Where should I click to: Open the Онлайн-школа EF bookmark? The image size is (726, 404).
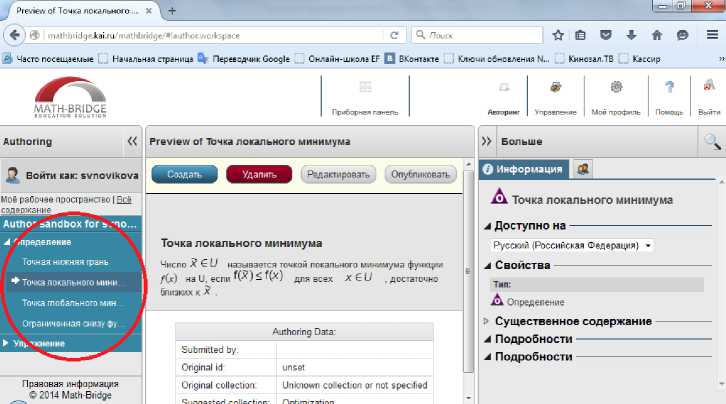pyautogui.click(x=338, y=59)
